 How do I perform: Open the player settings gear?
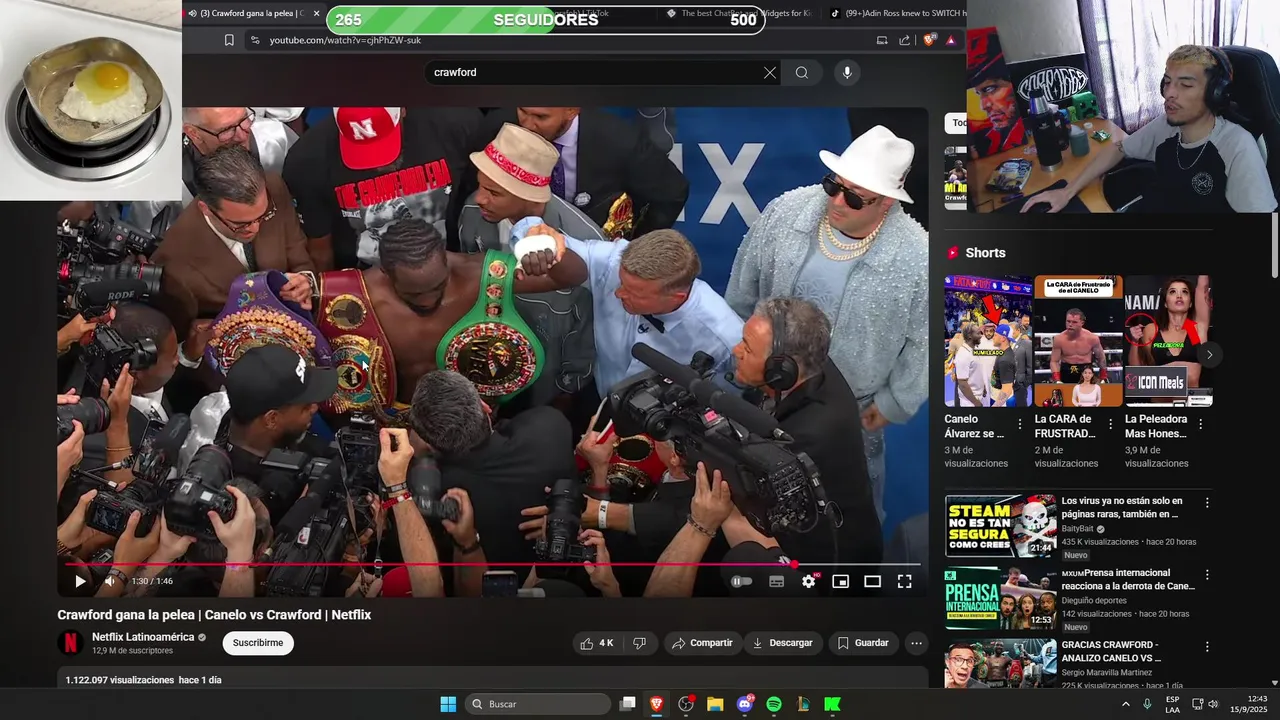808,581
